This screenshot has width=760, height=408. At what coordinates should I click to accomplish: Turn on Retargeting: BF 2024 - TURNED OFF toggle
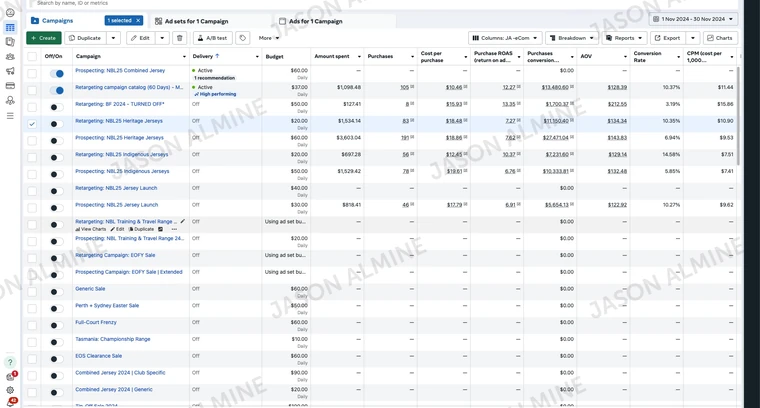(x=57, y=107)
